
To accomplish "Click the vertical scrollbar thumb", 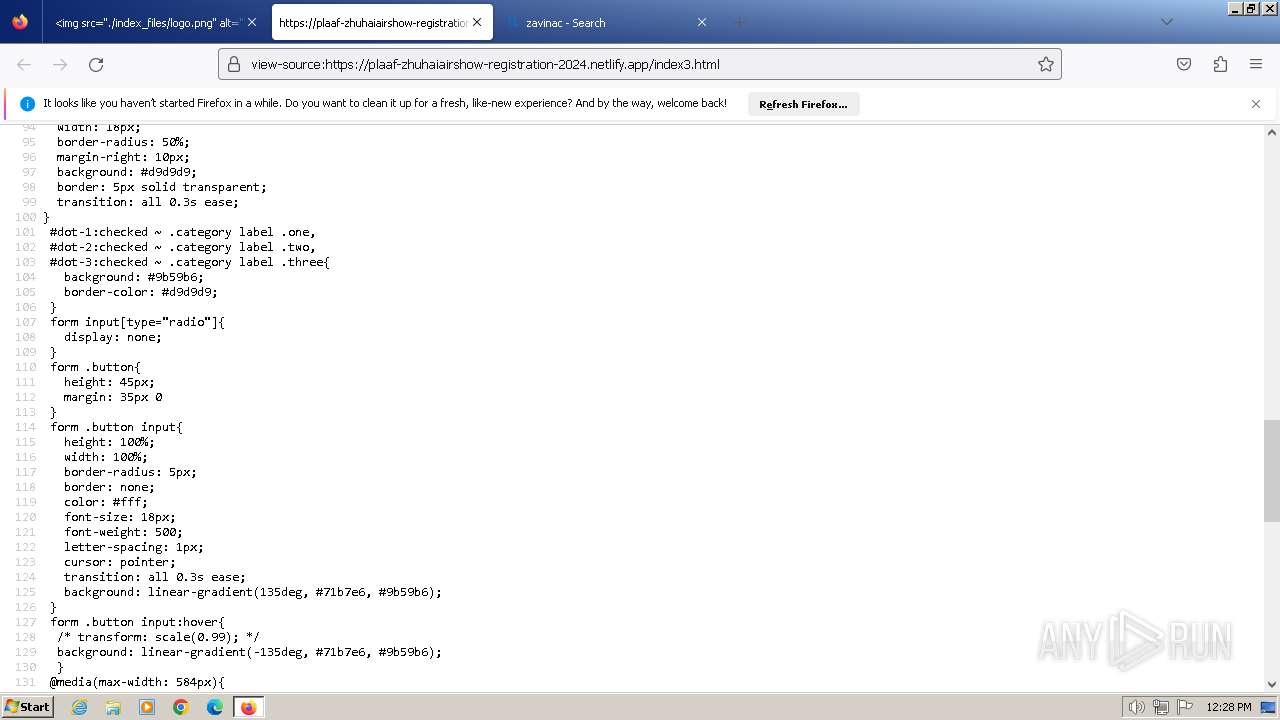I will pyautogui.click(x=1272, y=470).
